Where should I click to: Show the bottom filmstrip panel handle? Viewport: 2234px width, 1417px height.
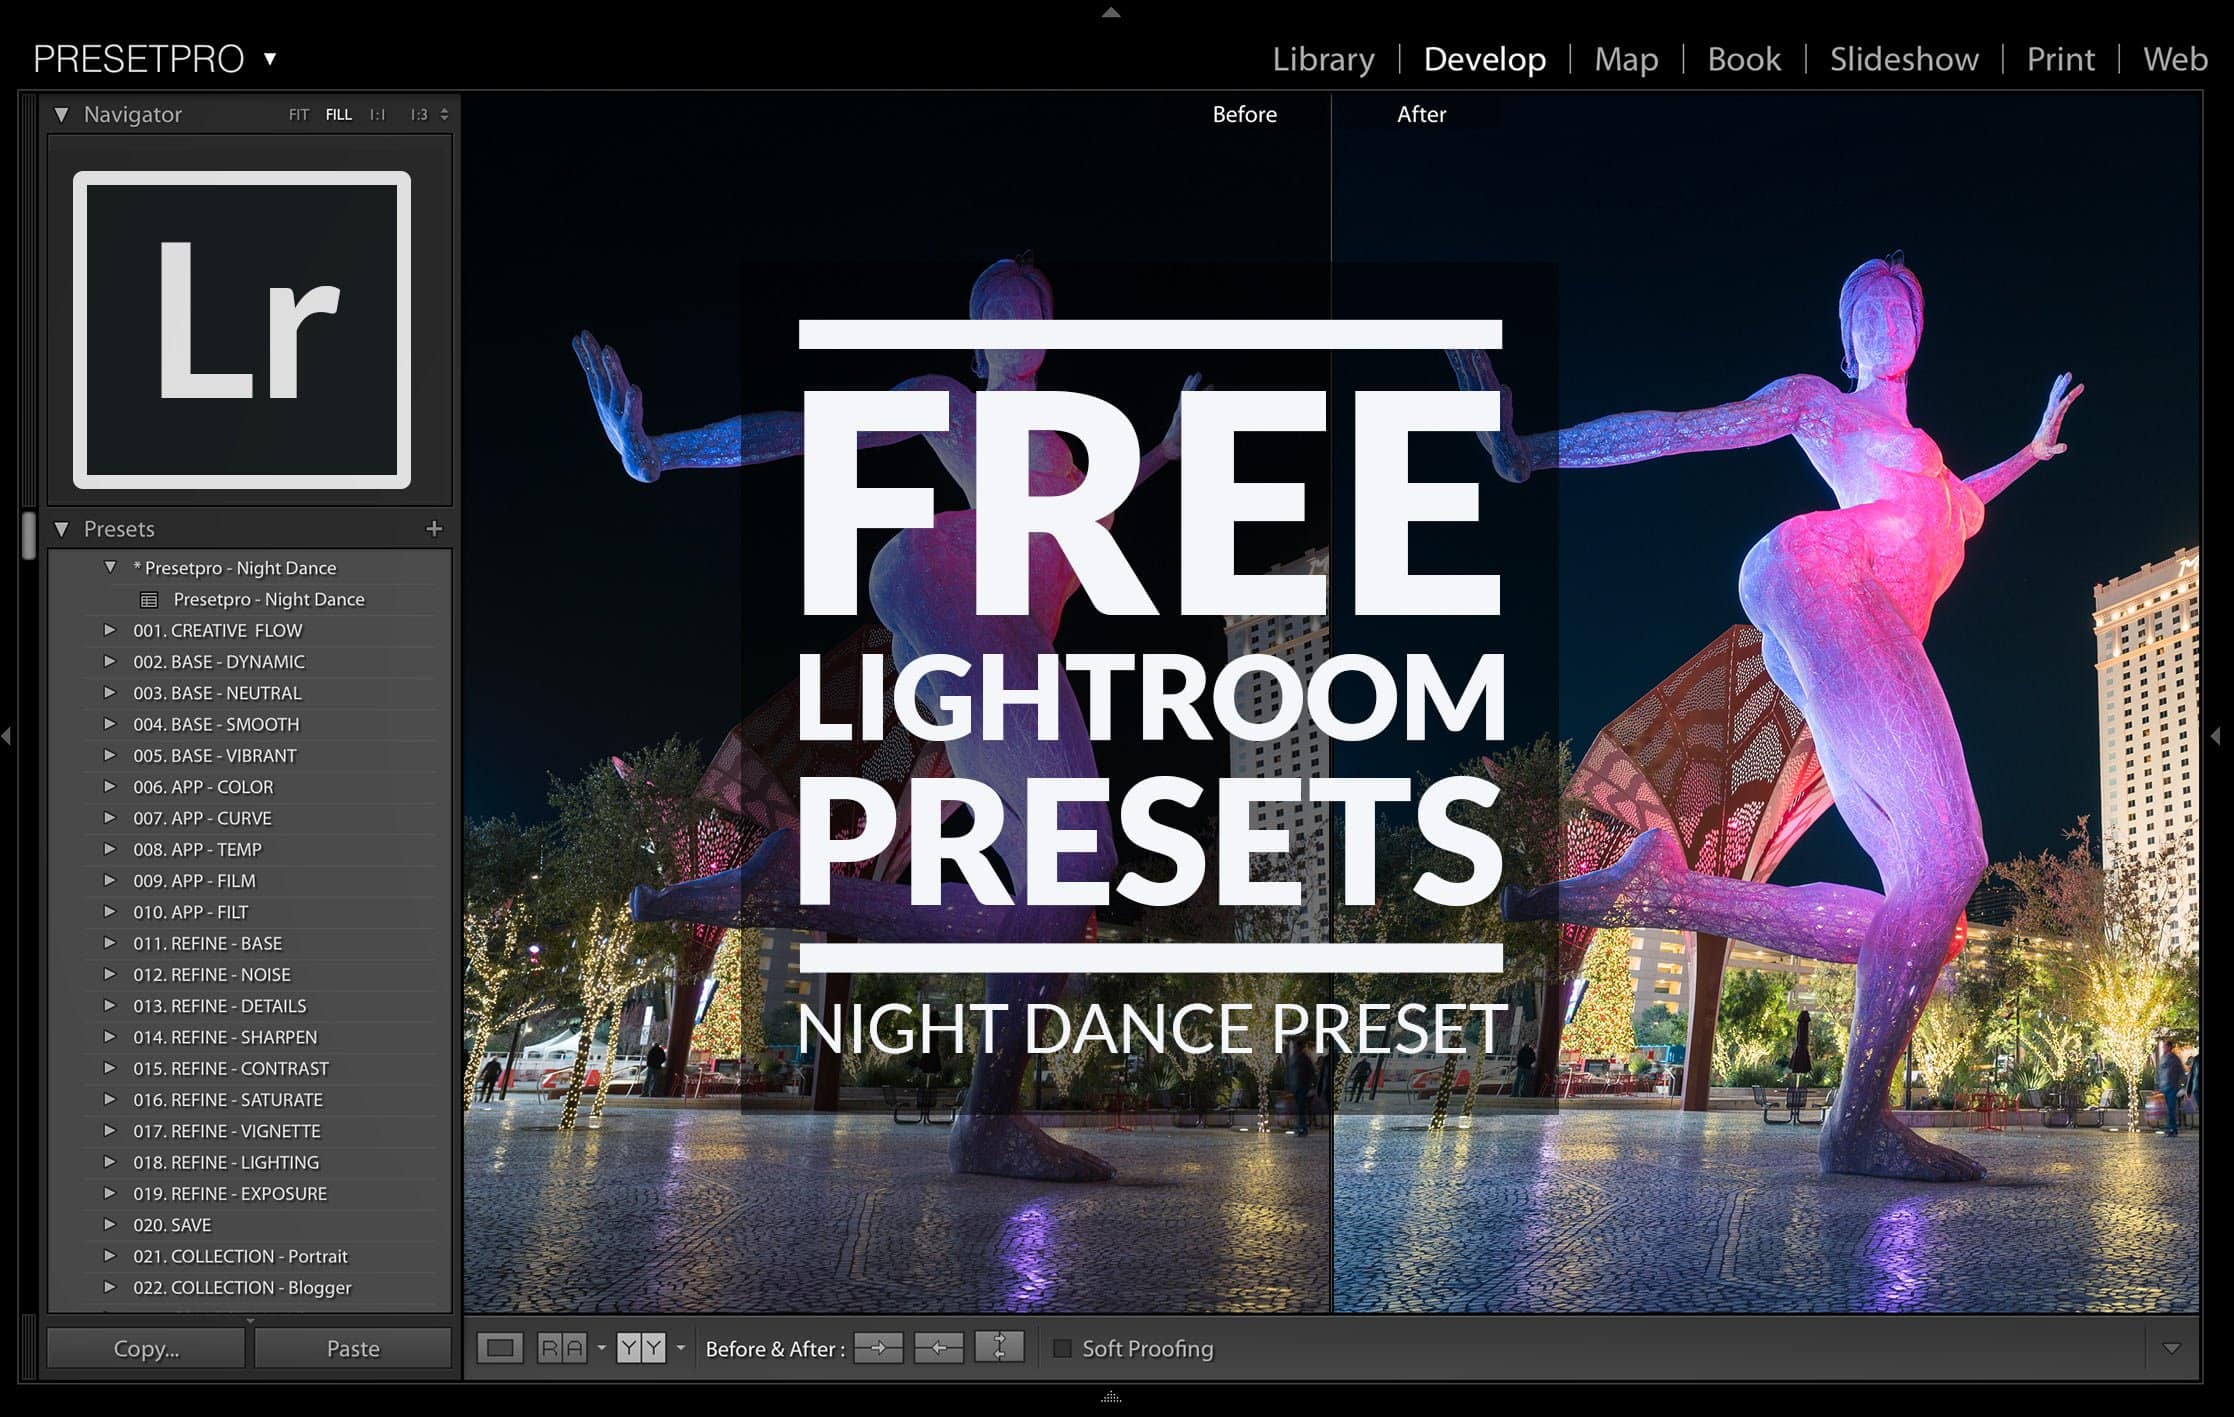point(1111,1397)
